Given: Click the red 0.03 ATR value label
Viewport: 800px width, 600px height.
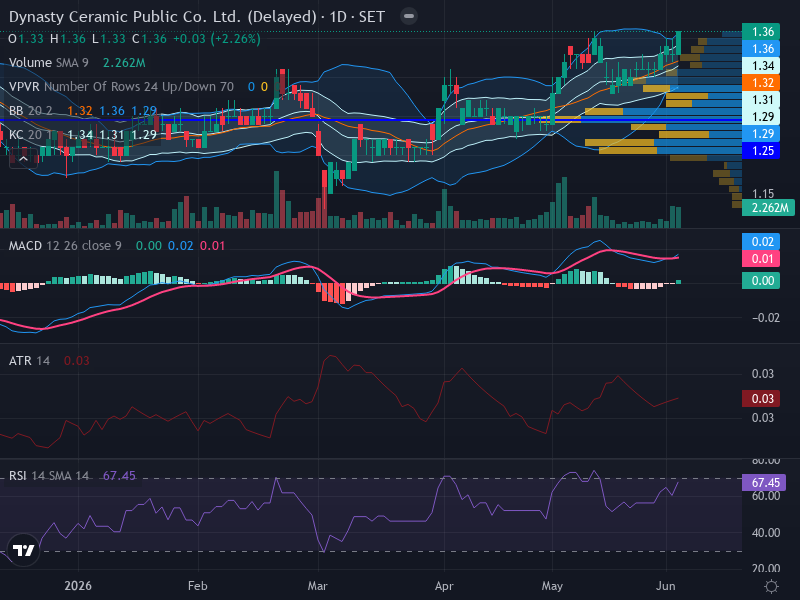Looking at the screenshot, I should (761, 398).
